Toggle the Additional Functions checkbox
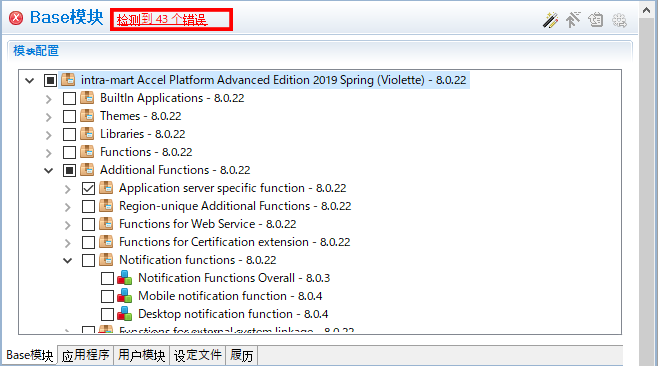Screen dimensions: 658x366 point(69,170)
